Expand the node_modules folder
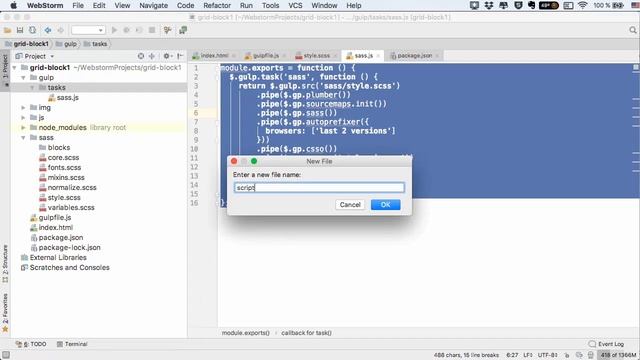This screenshot has height=360, width=640. coord(24,127)
